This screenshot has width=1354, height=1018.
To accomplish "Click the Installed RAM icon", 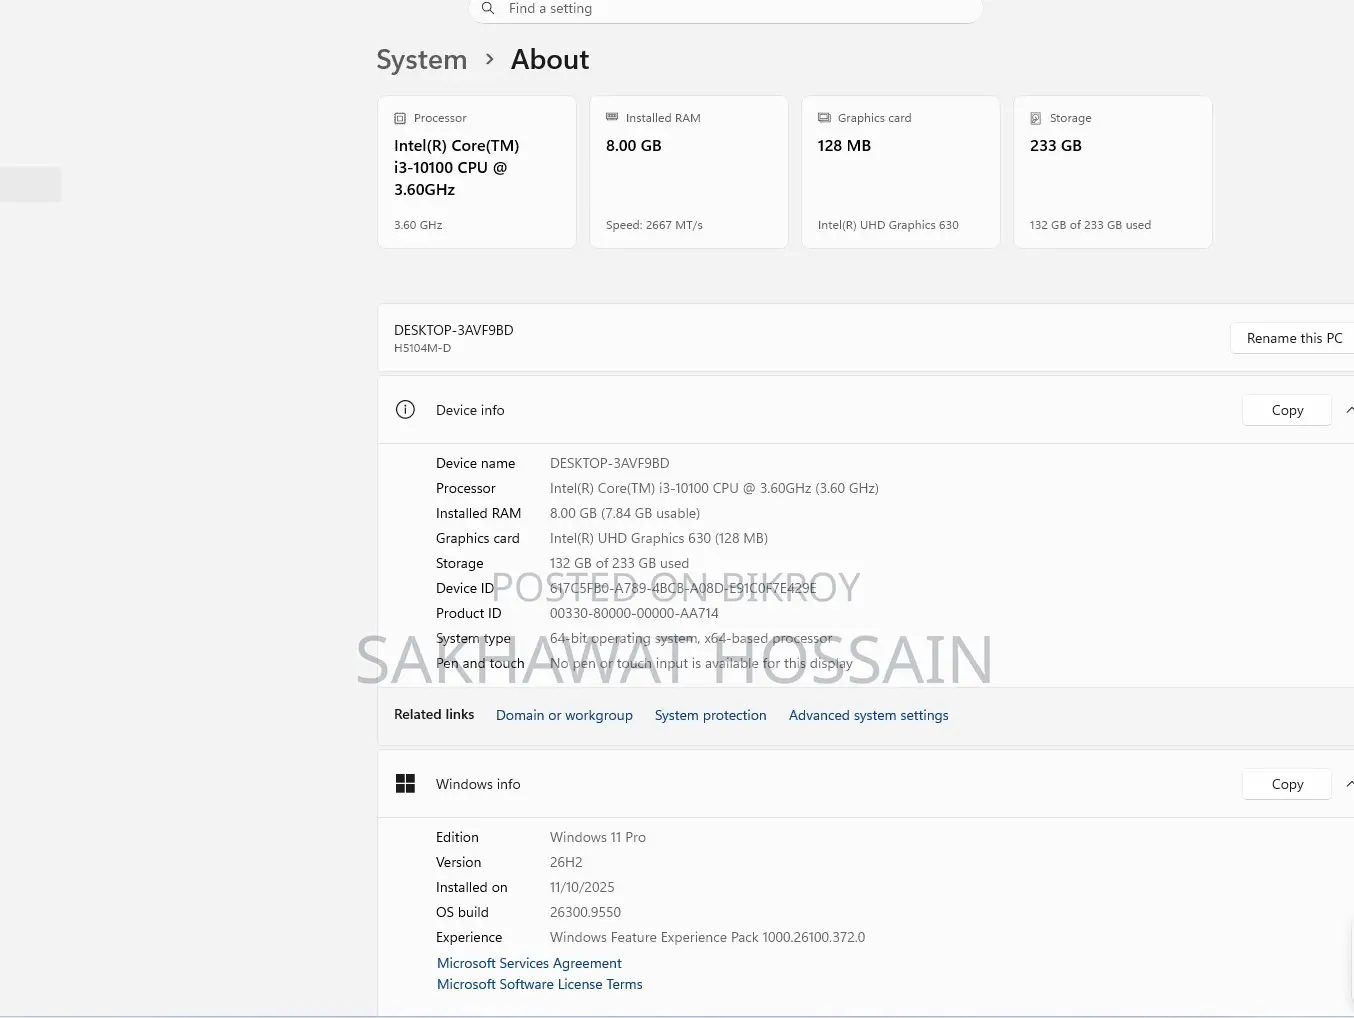I will [612, 117].
